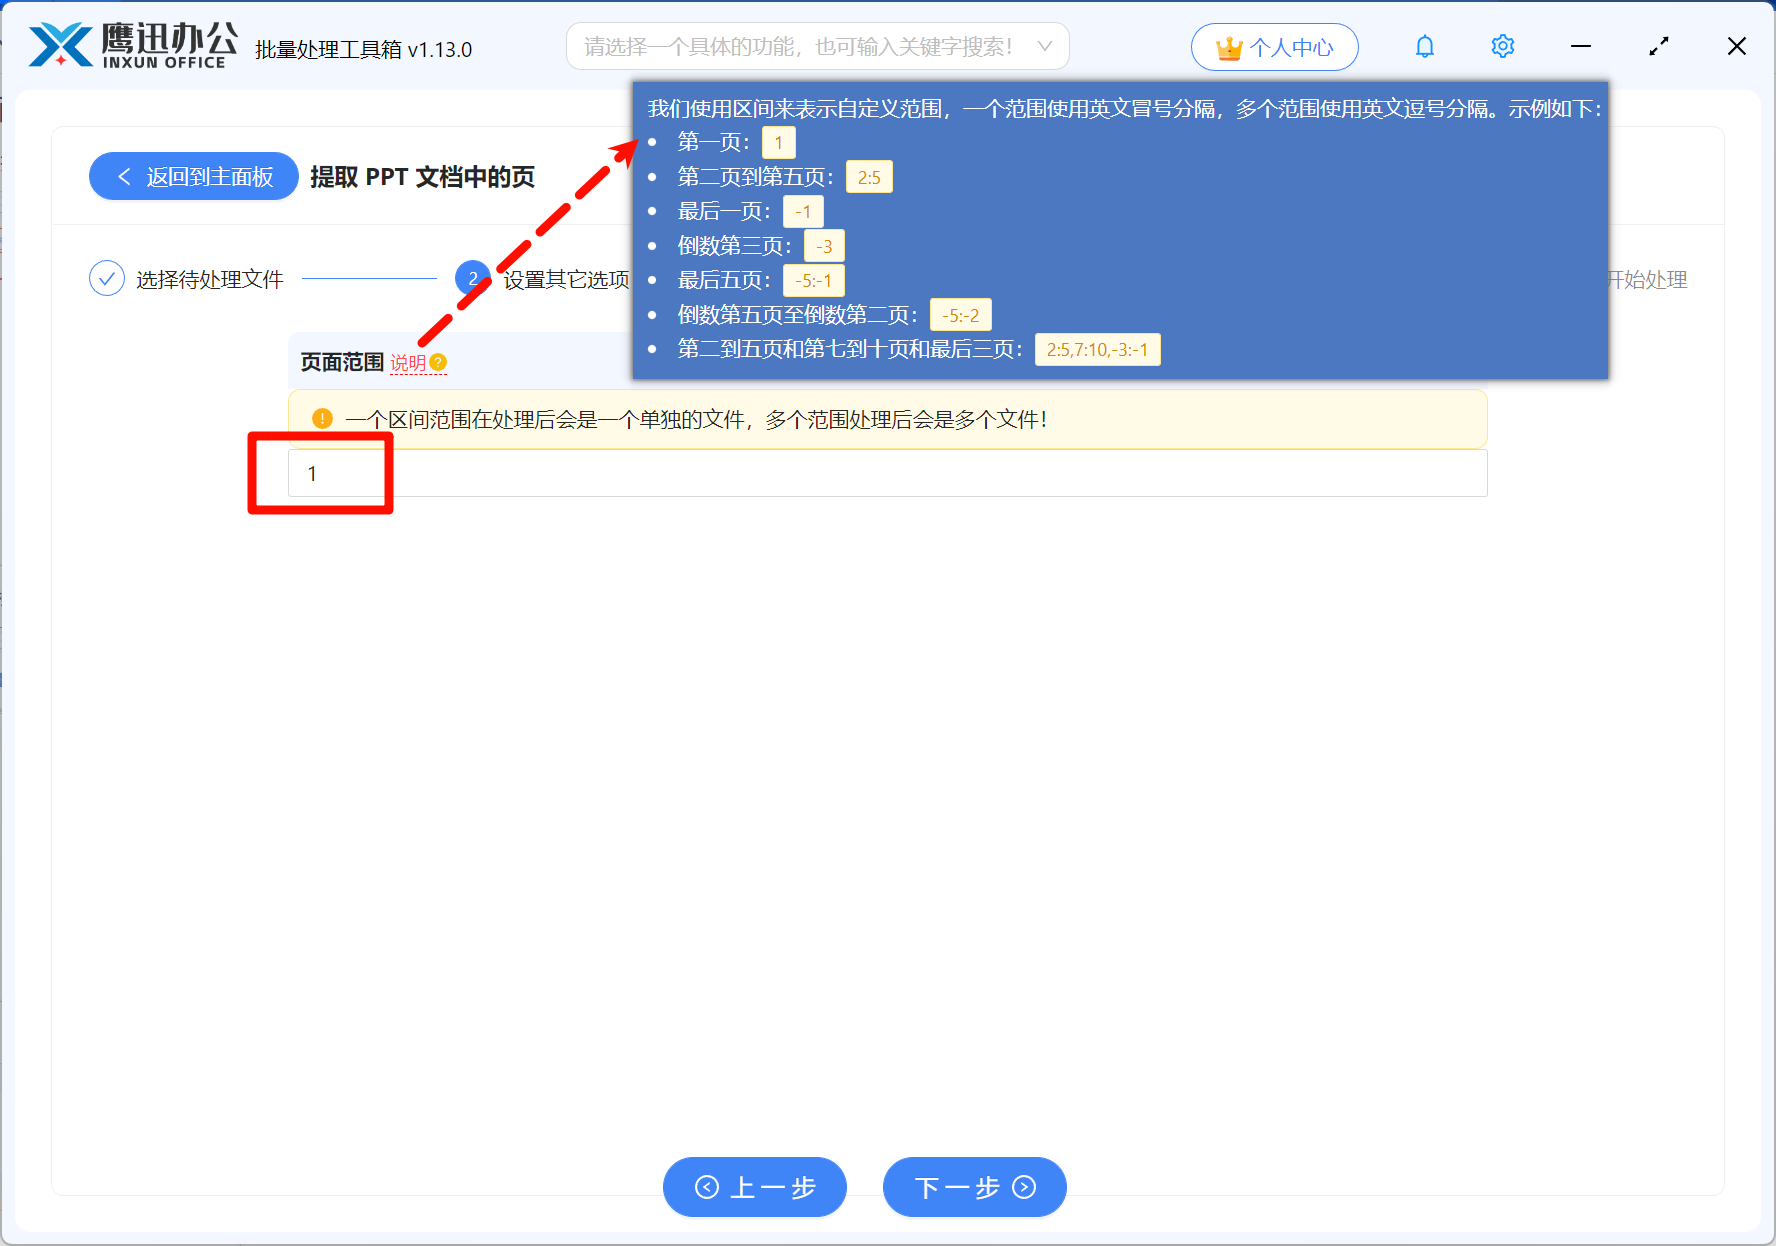This screenshot has width=1776, height=1246.
Task: Open 个人中心 personal center
Action: click(x=1274, y=46)
